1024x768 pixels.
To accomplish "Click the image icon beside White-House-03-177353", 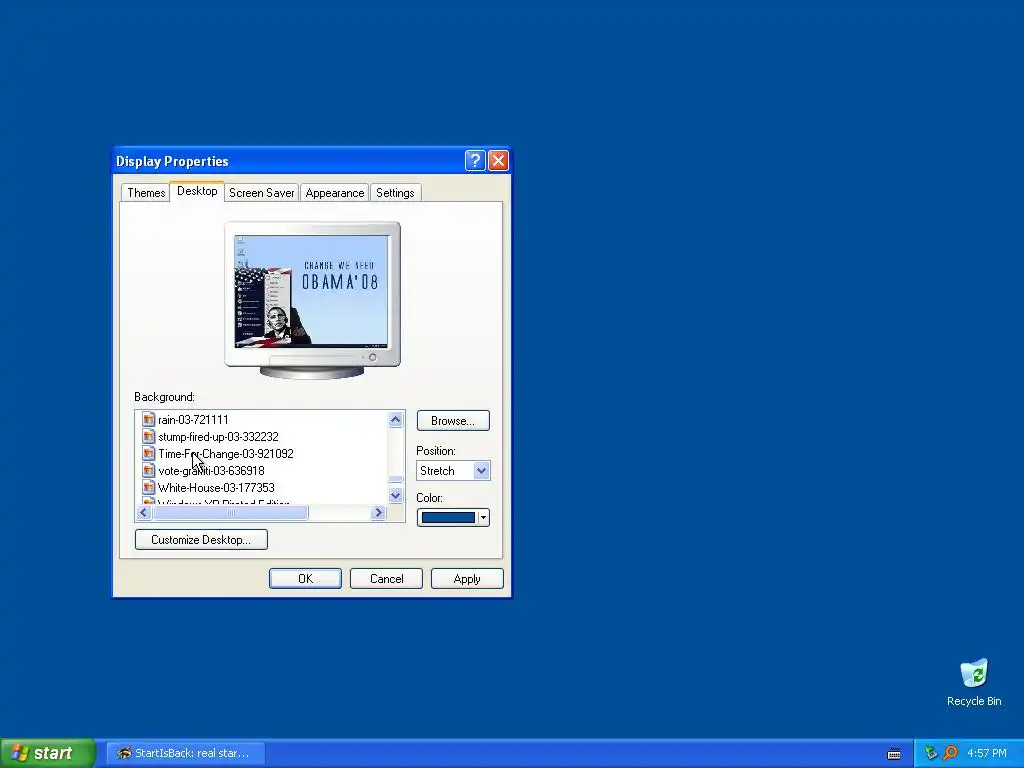I will click(148, 488).
